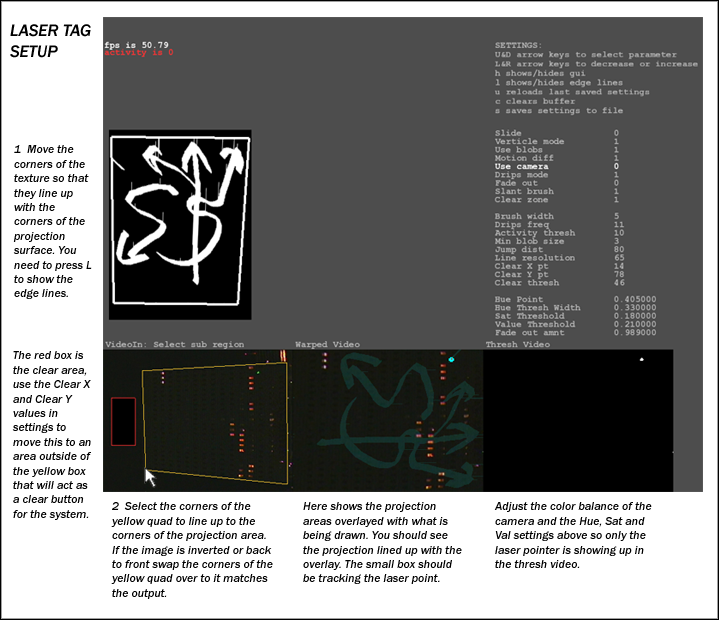Select the Fade out setting
The height and width of the screenshot is (620, 719).
(557, 183)
